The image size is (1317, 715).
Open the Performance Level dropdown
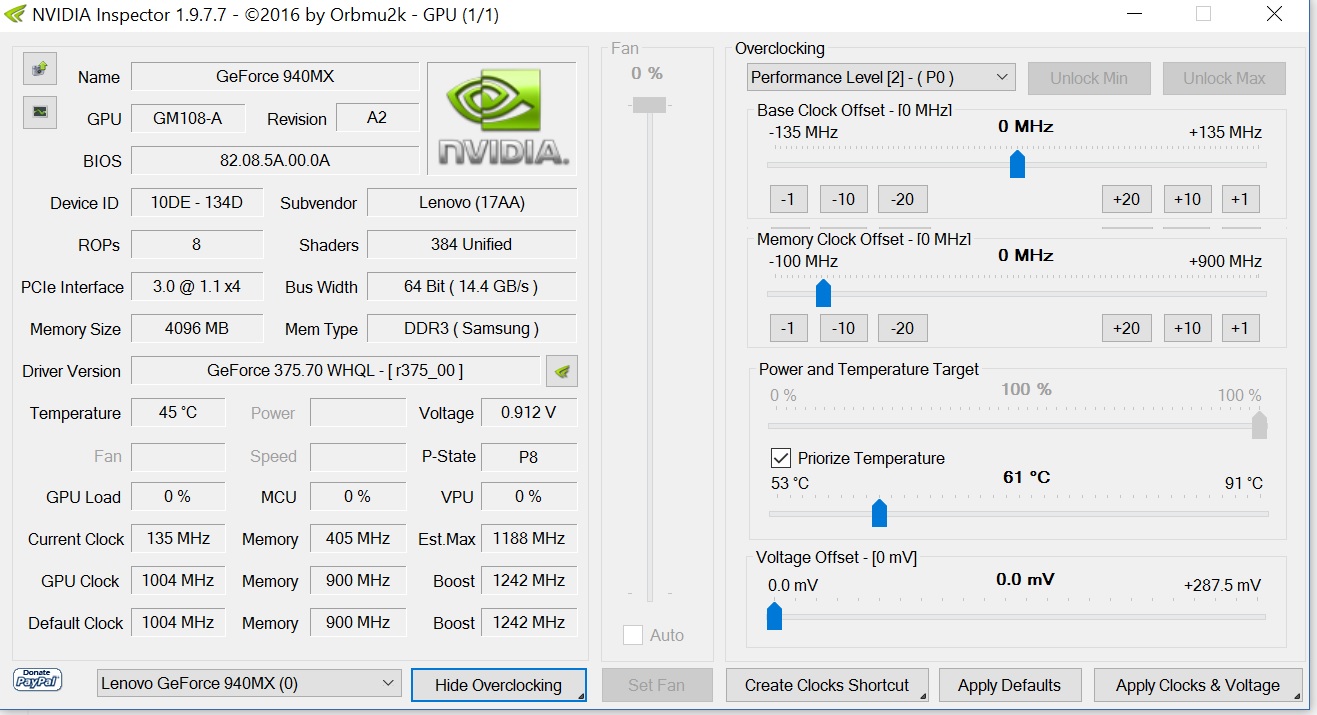(881, 77)
